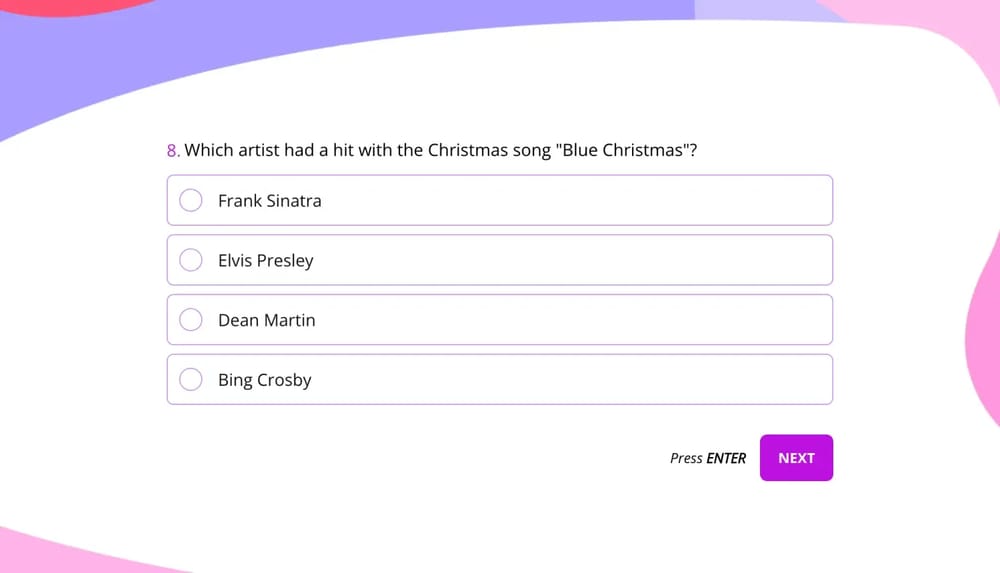The height and width of the screenshot is (573, 1000).
Task: Click the "Bing Crosby" answer text
Action: 264,380
